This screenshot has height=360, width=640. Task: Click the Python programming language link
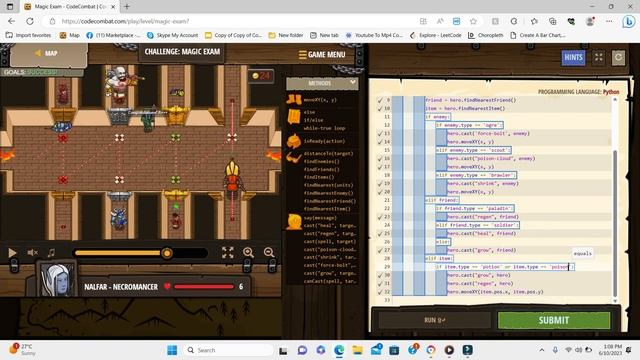pyautogui.click(x=611, y=92)
